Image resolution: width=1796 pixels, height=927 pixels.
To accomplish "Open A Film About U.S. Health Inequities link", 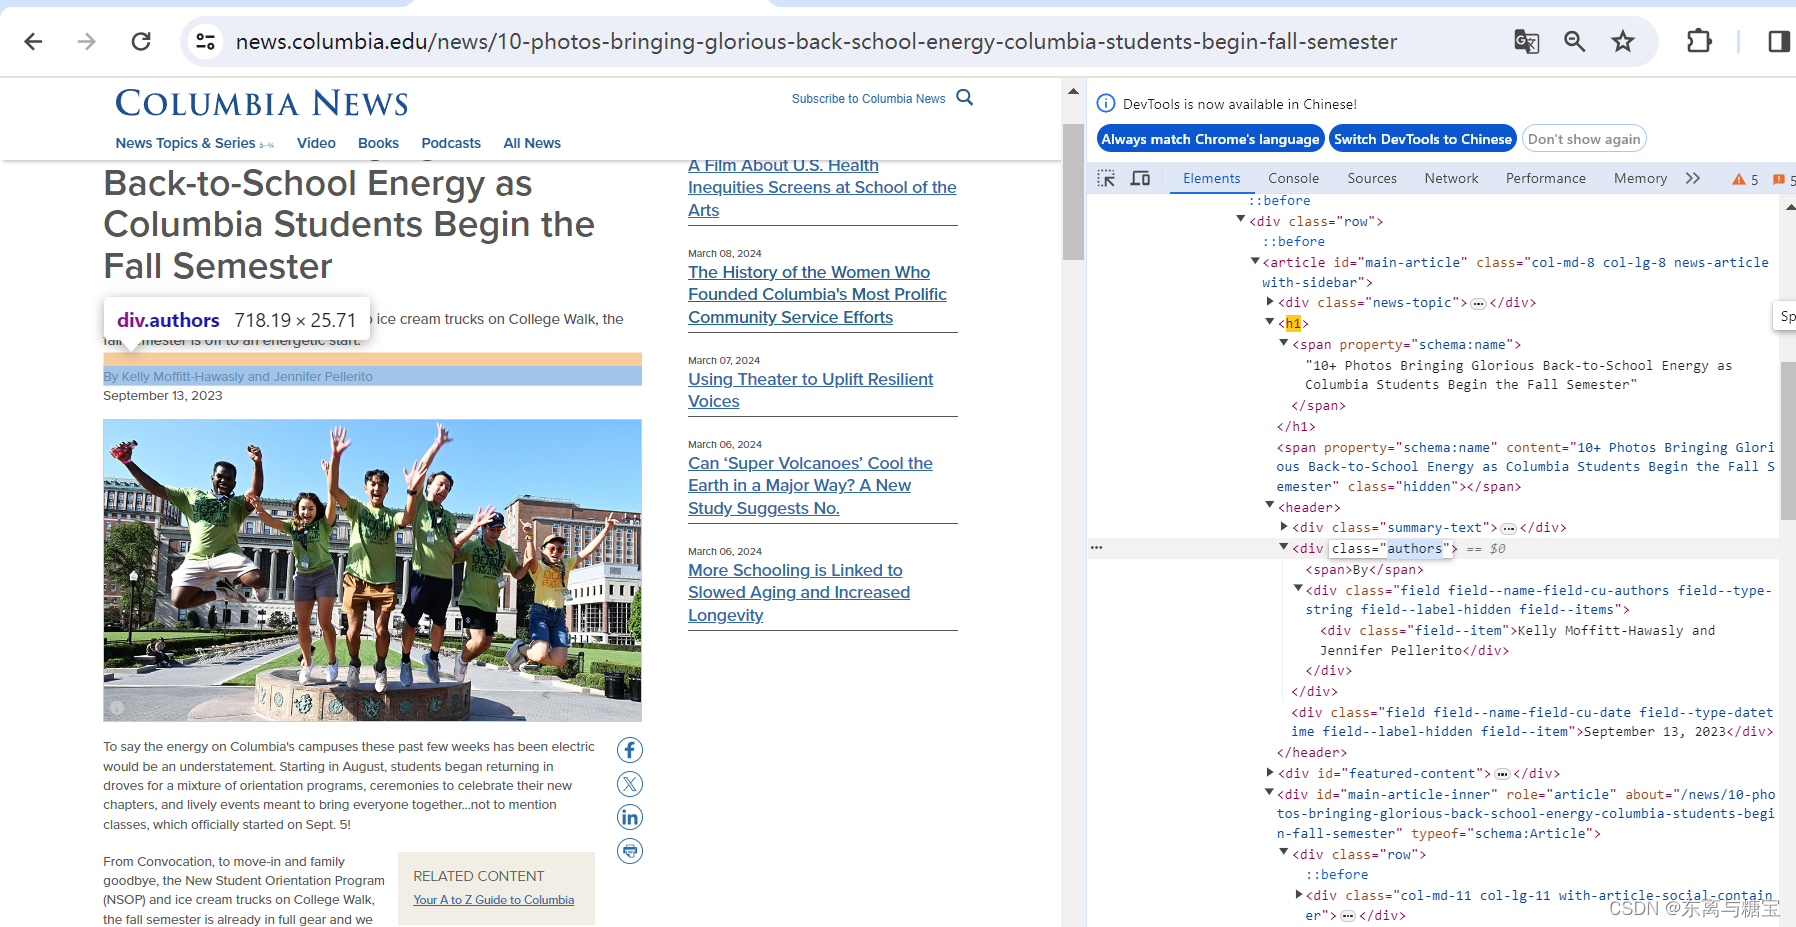I will click(822, 188).
